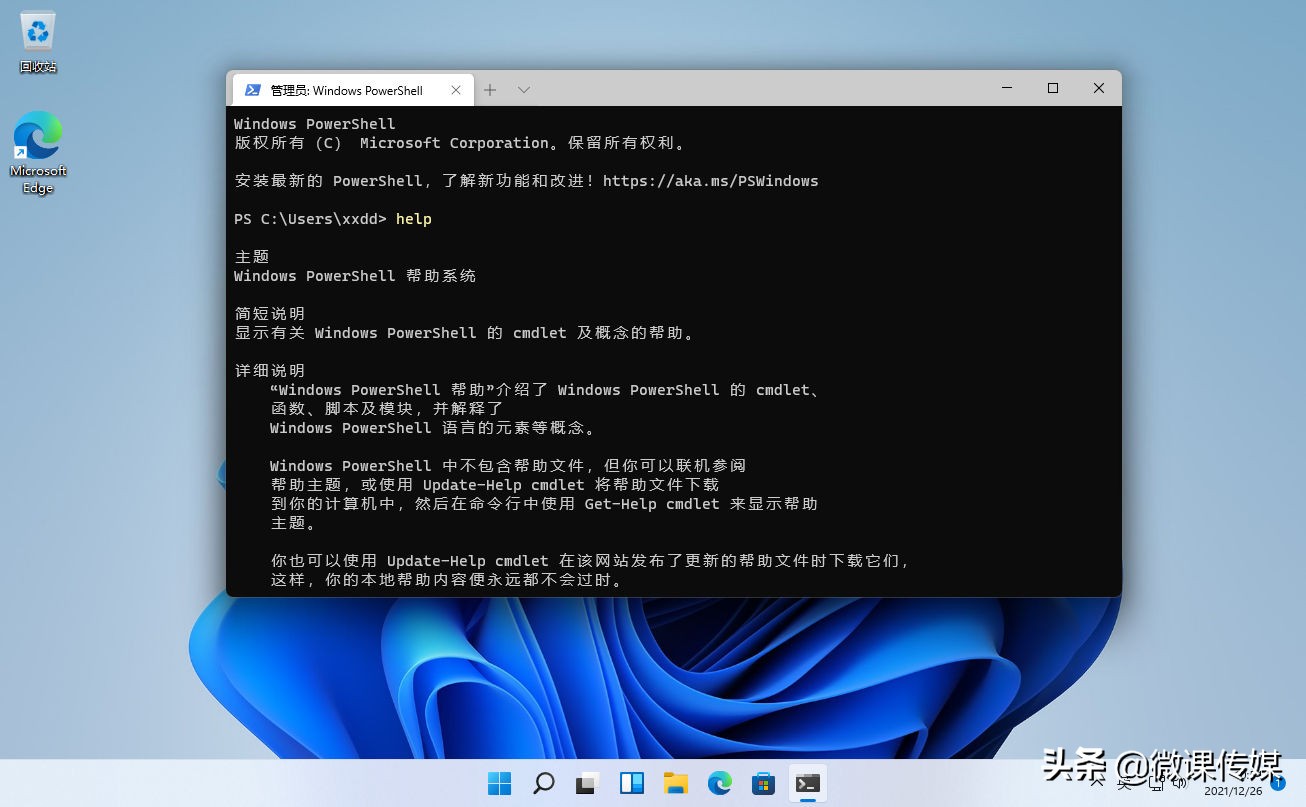Close the Windows PowerShell tab

[456, 90]
